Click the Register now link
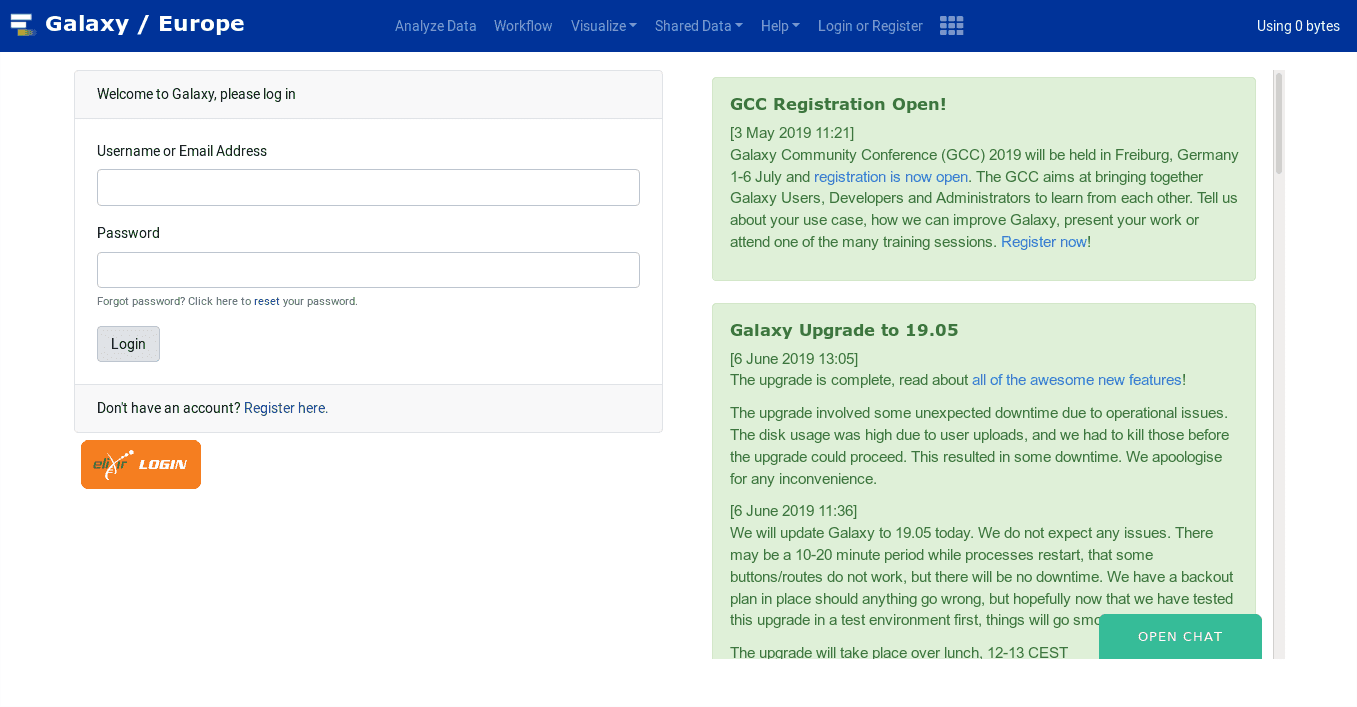 coord(1043,242)
